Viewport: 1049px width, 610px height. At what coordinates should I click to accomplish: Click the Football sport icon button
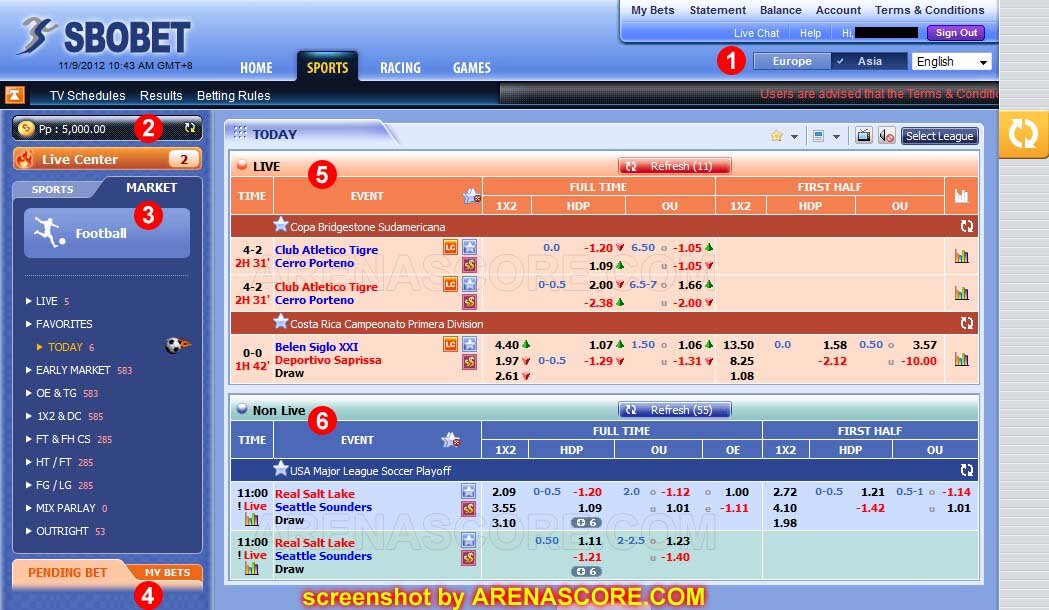(106, 233)
